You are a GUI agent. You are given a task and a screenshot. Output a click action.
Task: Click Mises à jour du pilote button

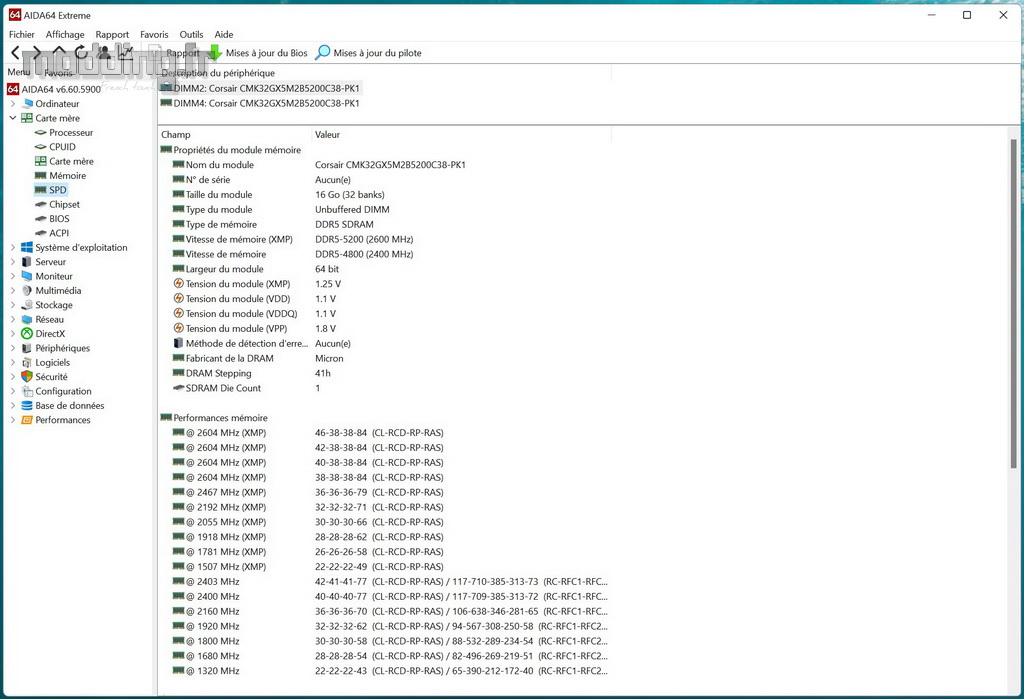point(368,53)
